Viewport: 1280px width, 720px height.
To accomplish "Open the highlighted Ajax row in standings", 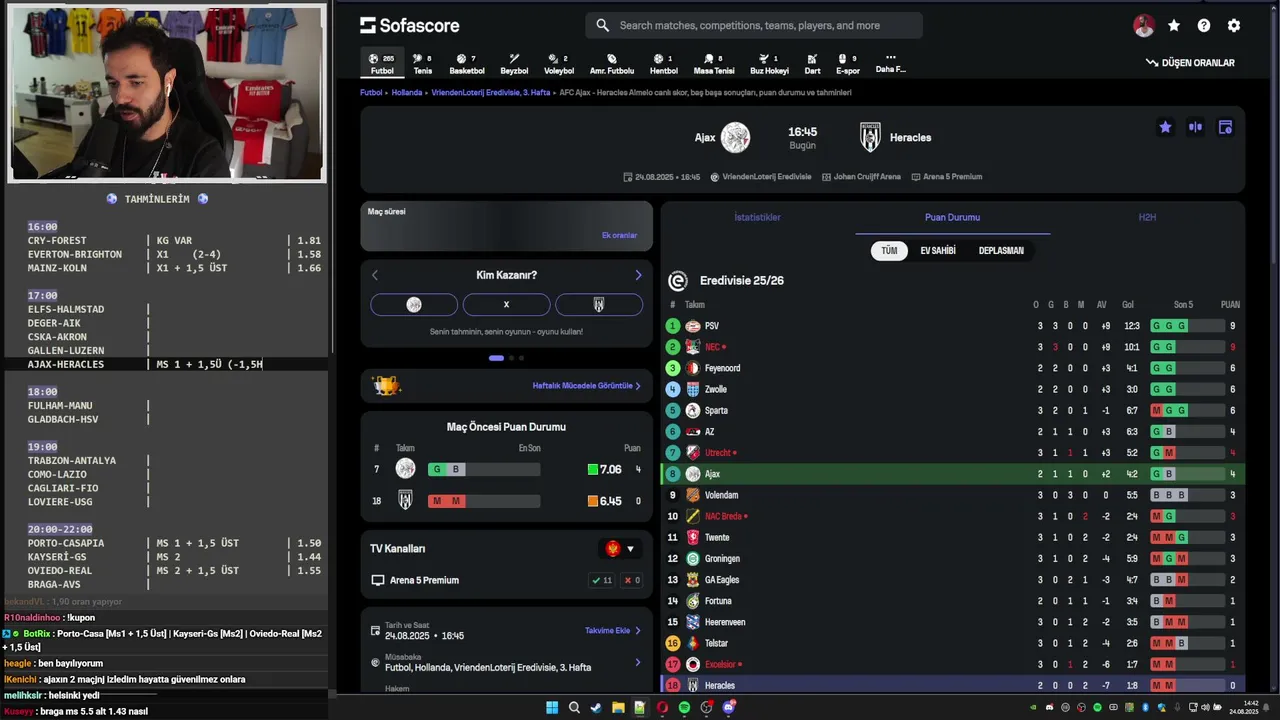I will point(952,474).
